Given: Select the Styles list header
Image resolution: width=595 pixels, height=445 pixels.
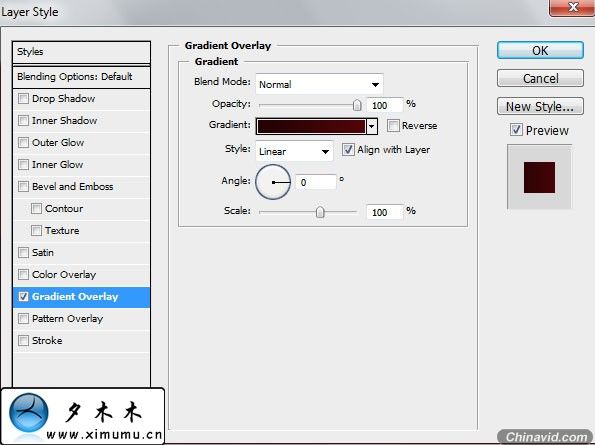Looking at the screenshot, I should pos(82,52).
